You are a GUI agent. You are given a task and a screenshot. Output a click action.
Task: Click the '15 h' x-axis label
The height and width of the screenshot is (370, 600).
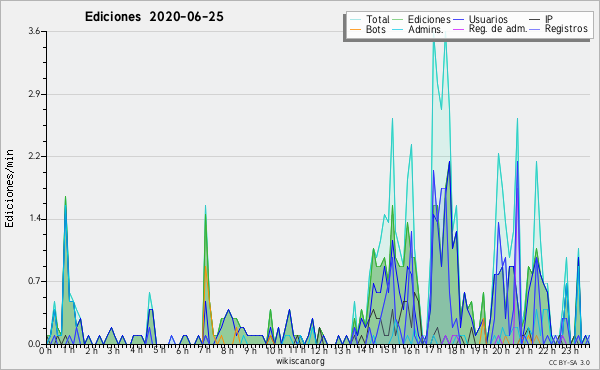tap(388, 350)
